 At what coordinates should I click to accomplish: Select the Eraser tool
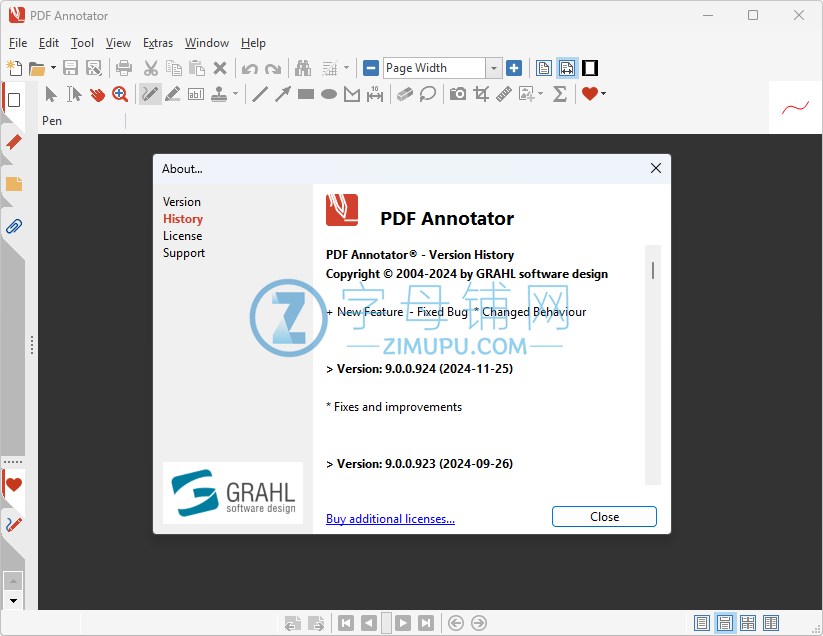coord(405,94)
